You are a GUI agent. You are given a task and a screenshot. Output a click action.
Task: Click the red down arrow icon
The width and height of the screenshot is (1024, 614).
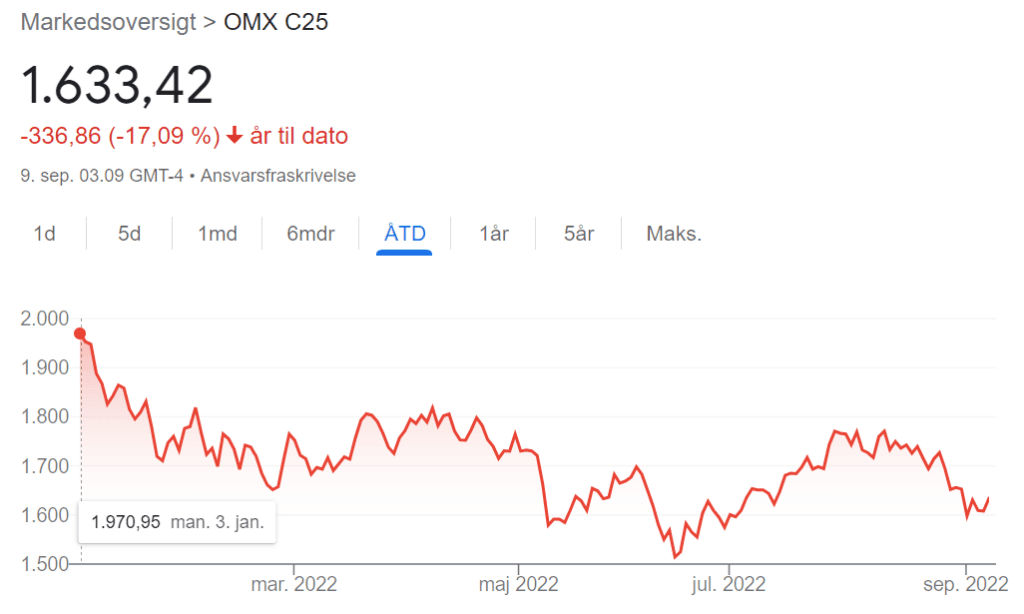[234, 136]
